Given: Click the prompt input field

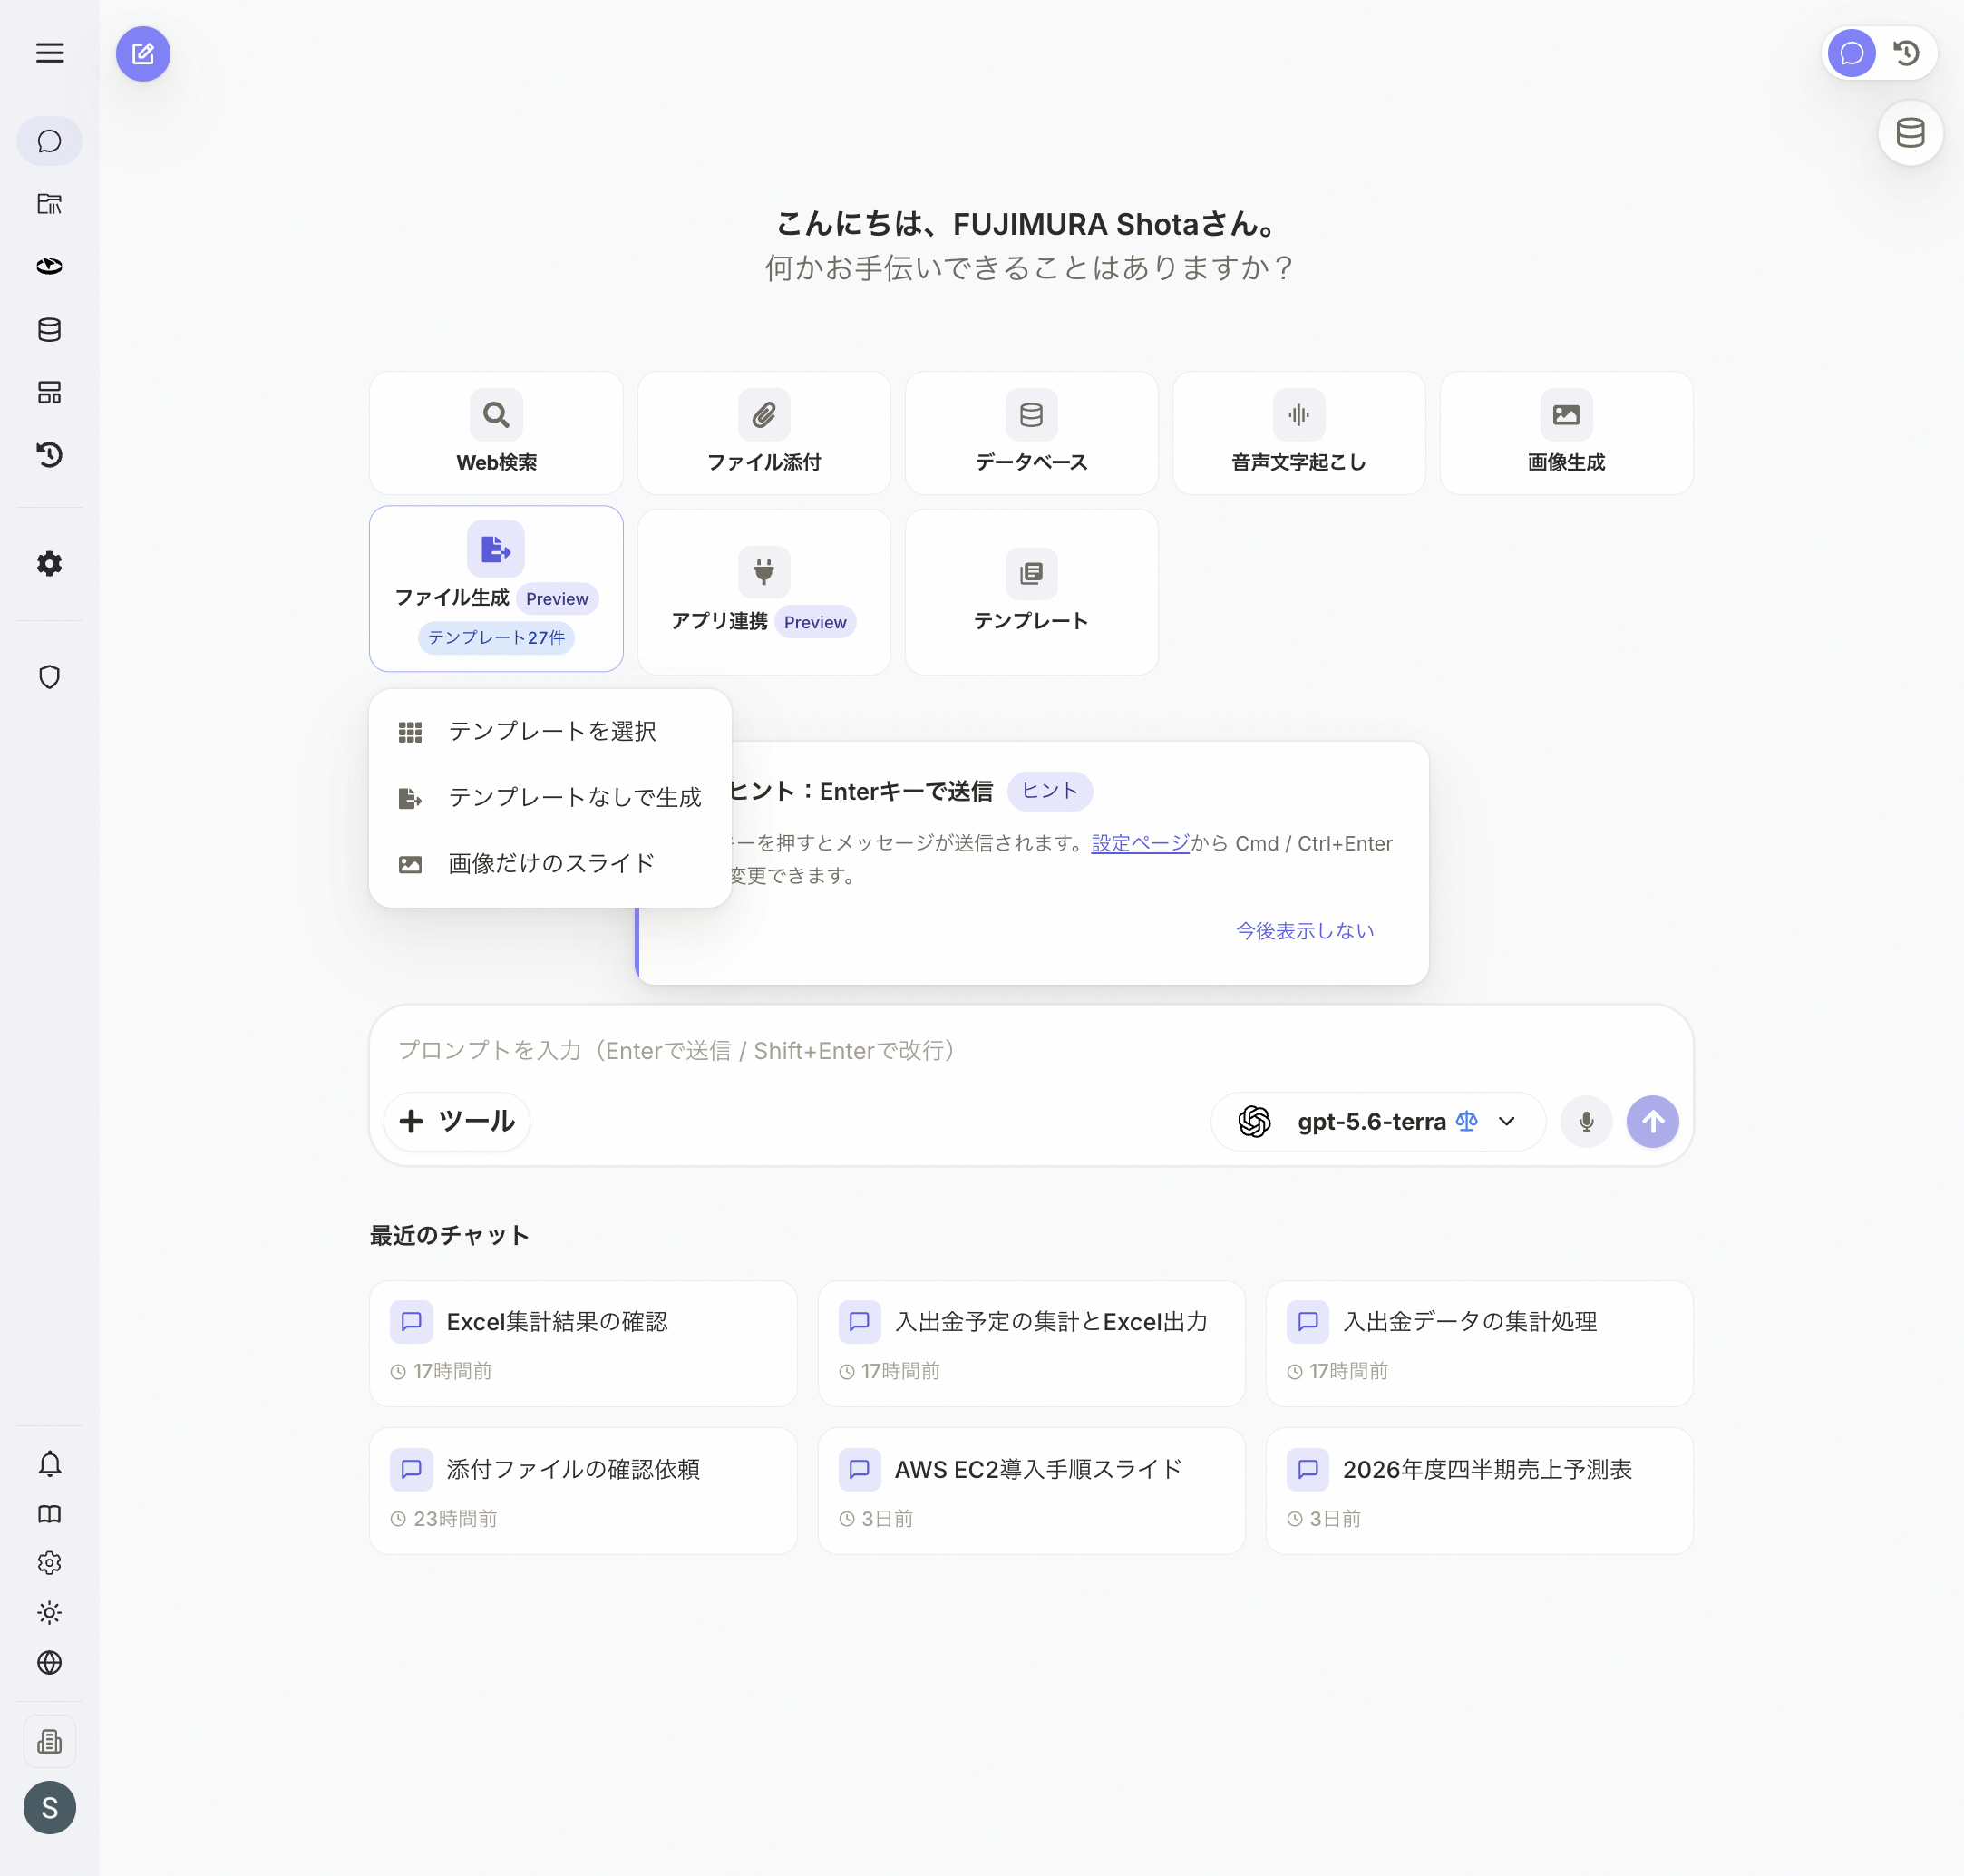Looking at the screenshot, I should tap(1031, 1050).
